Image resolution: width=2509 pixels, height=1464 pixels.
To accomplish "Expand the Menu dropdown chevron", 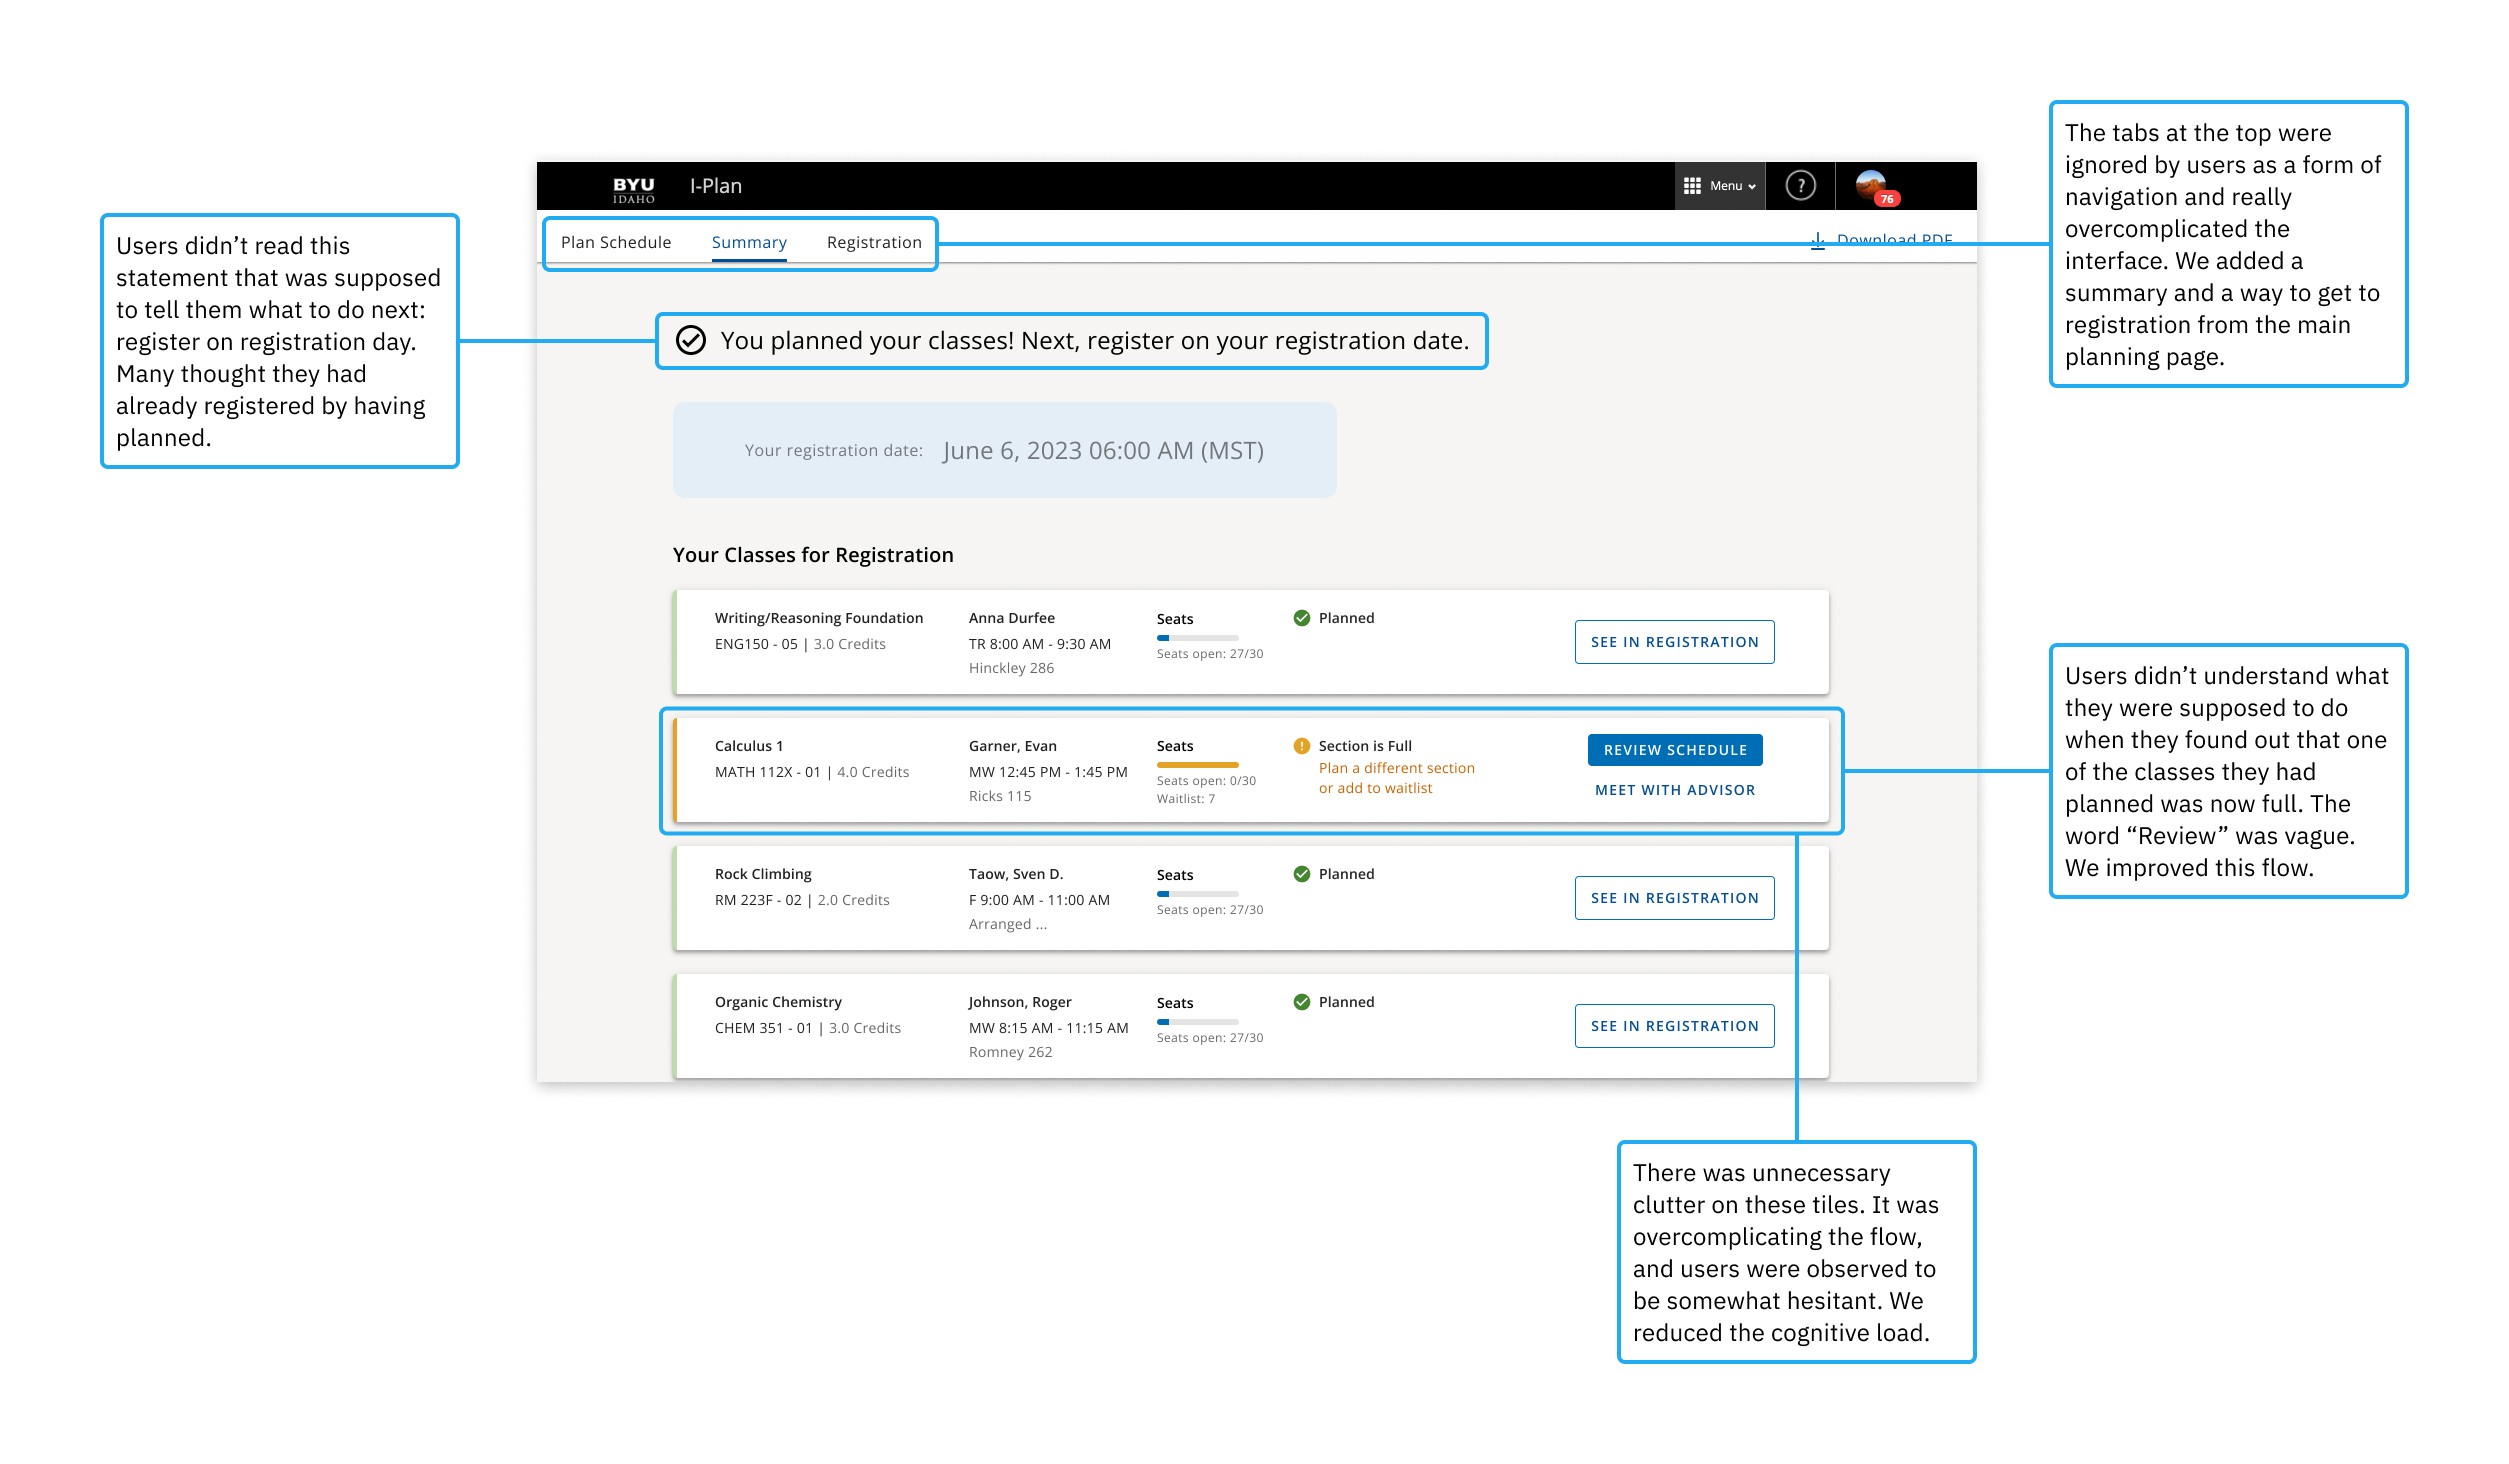I will (1752, 187).
